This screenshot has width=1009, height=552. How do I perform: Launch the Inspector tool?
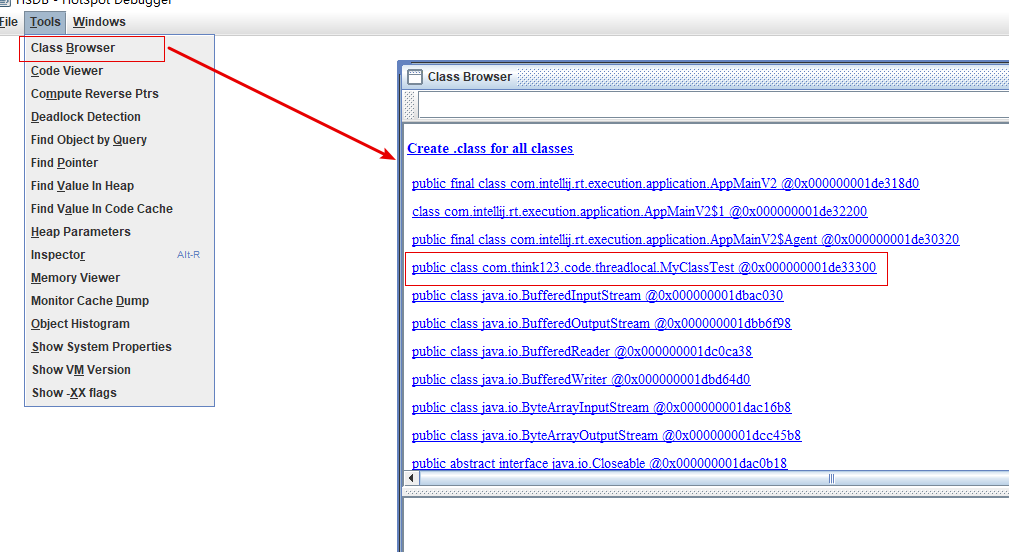pos(58,255)
